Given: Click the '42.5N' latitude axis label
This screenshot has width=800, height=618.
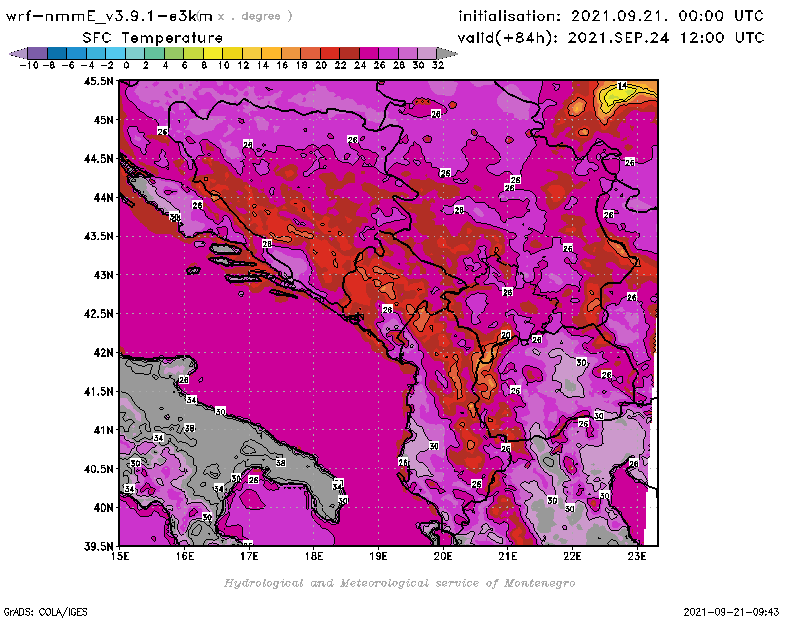Looking at the screenshot, I should click(98, 313).
